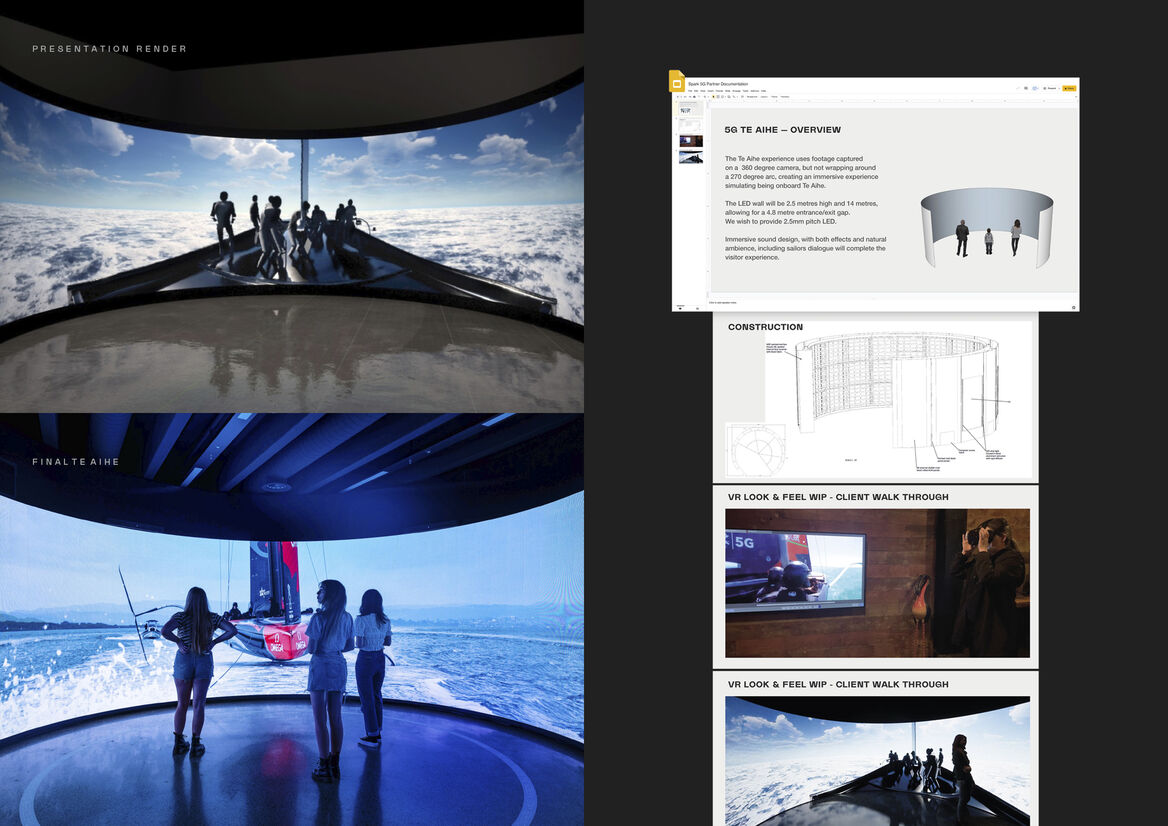Click the Meet video call icon

(1034, 88)
